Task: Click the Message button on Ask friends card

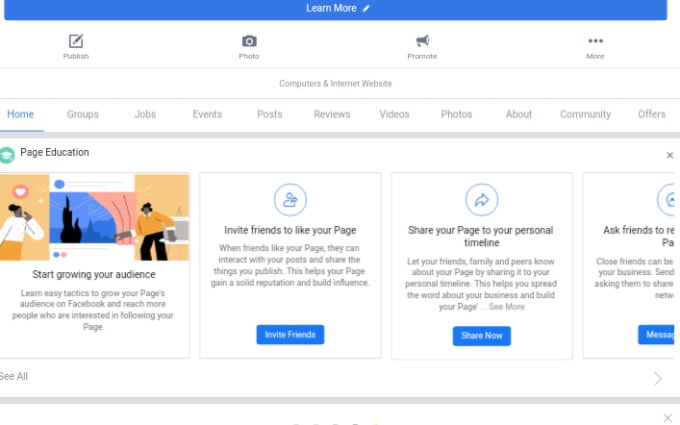Action: click(x=656, y=335)
